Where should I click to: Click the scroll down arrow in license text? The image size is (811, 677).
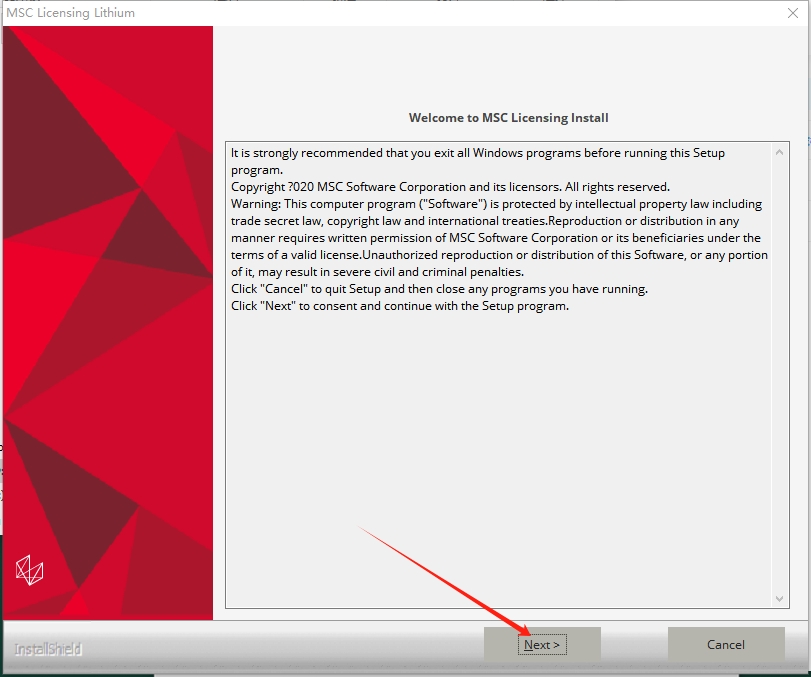[x=779, y=599]
